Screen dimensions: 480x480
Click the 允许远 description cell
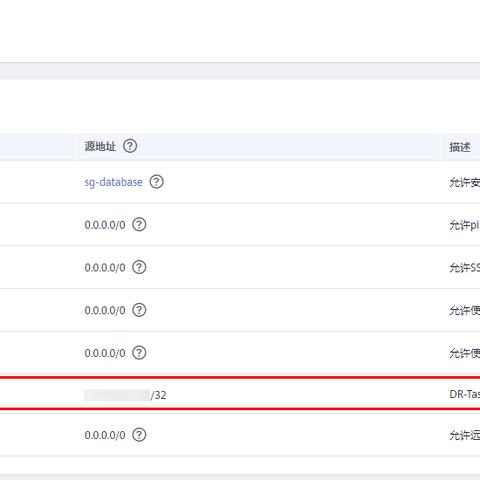(x=464, y=435)
